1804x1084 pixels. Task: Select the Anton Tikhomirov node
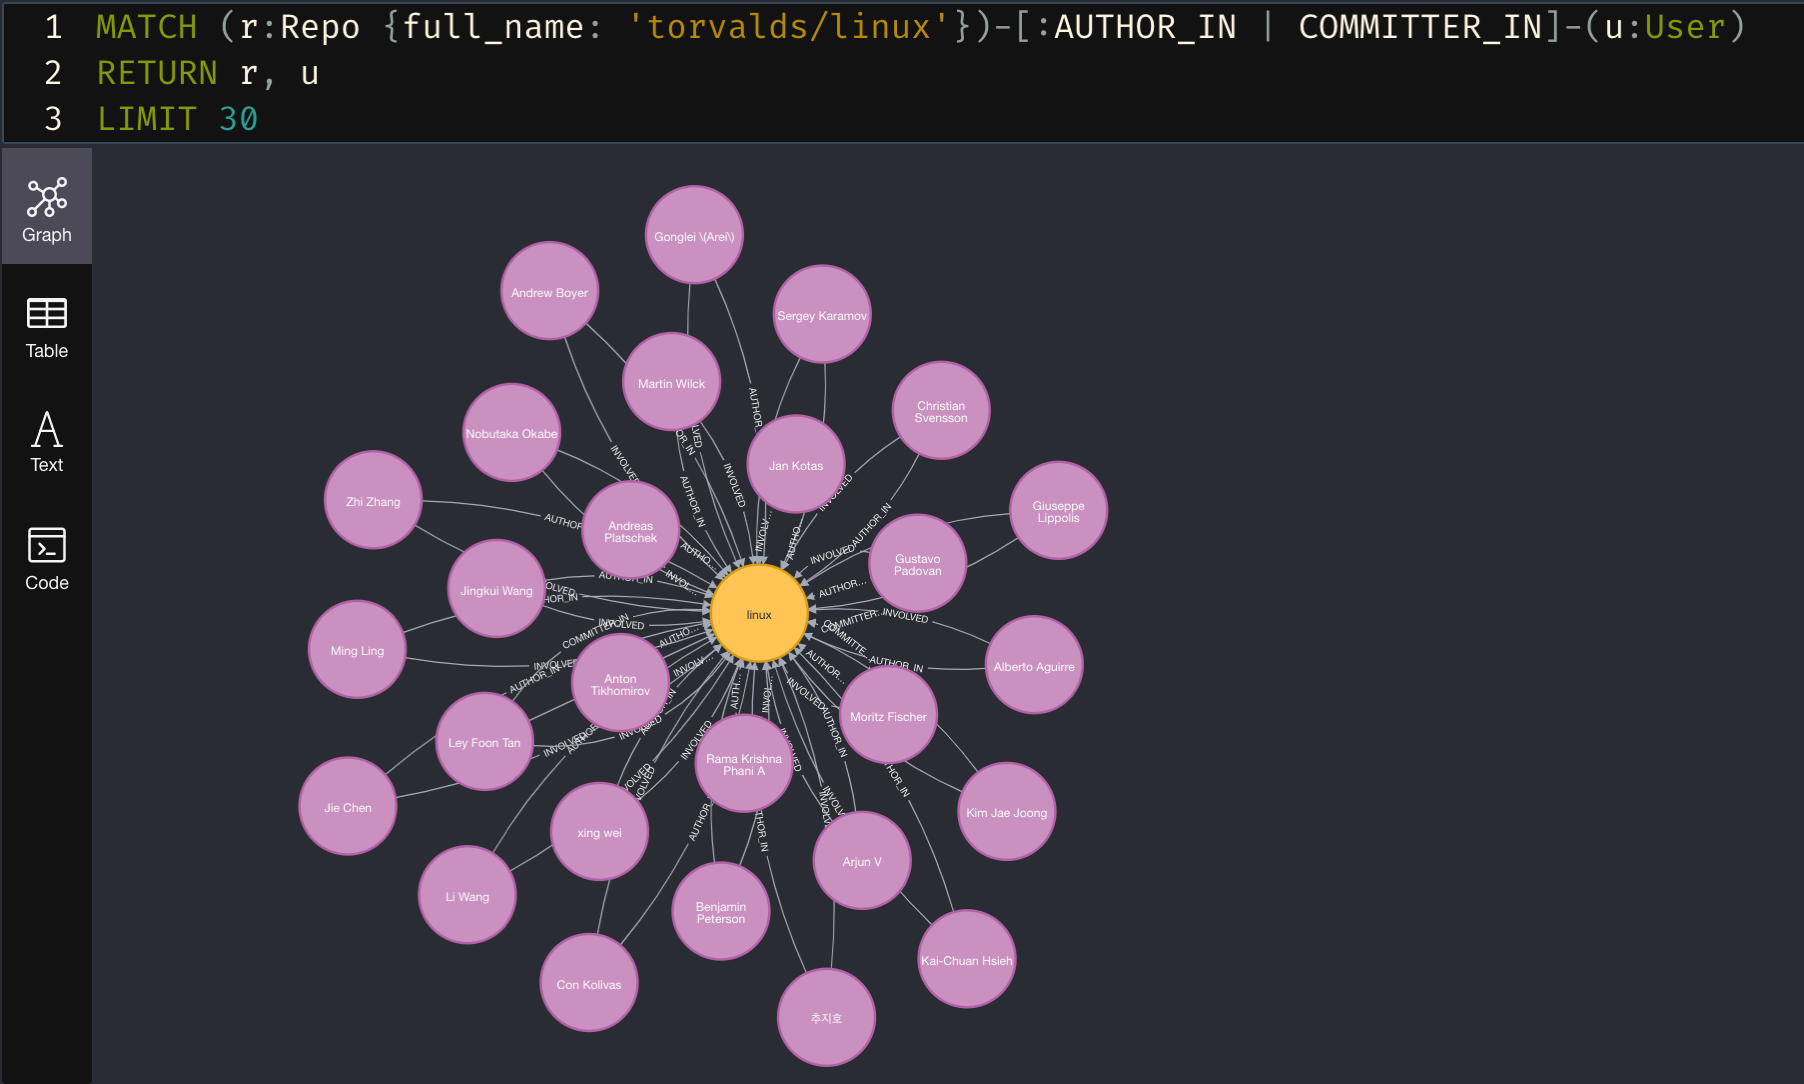point(620,683)
